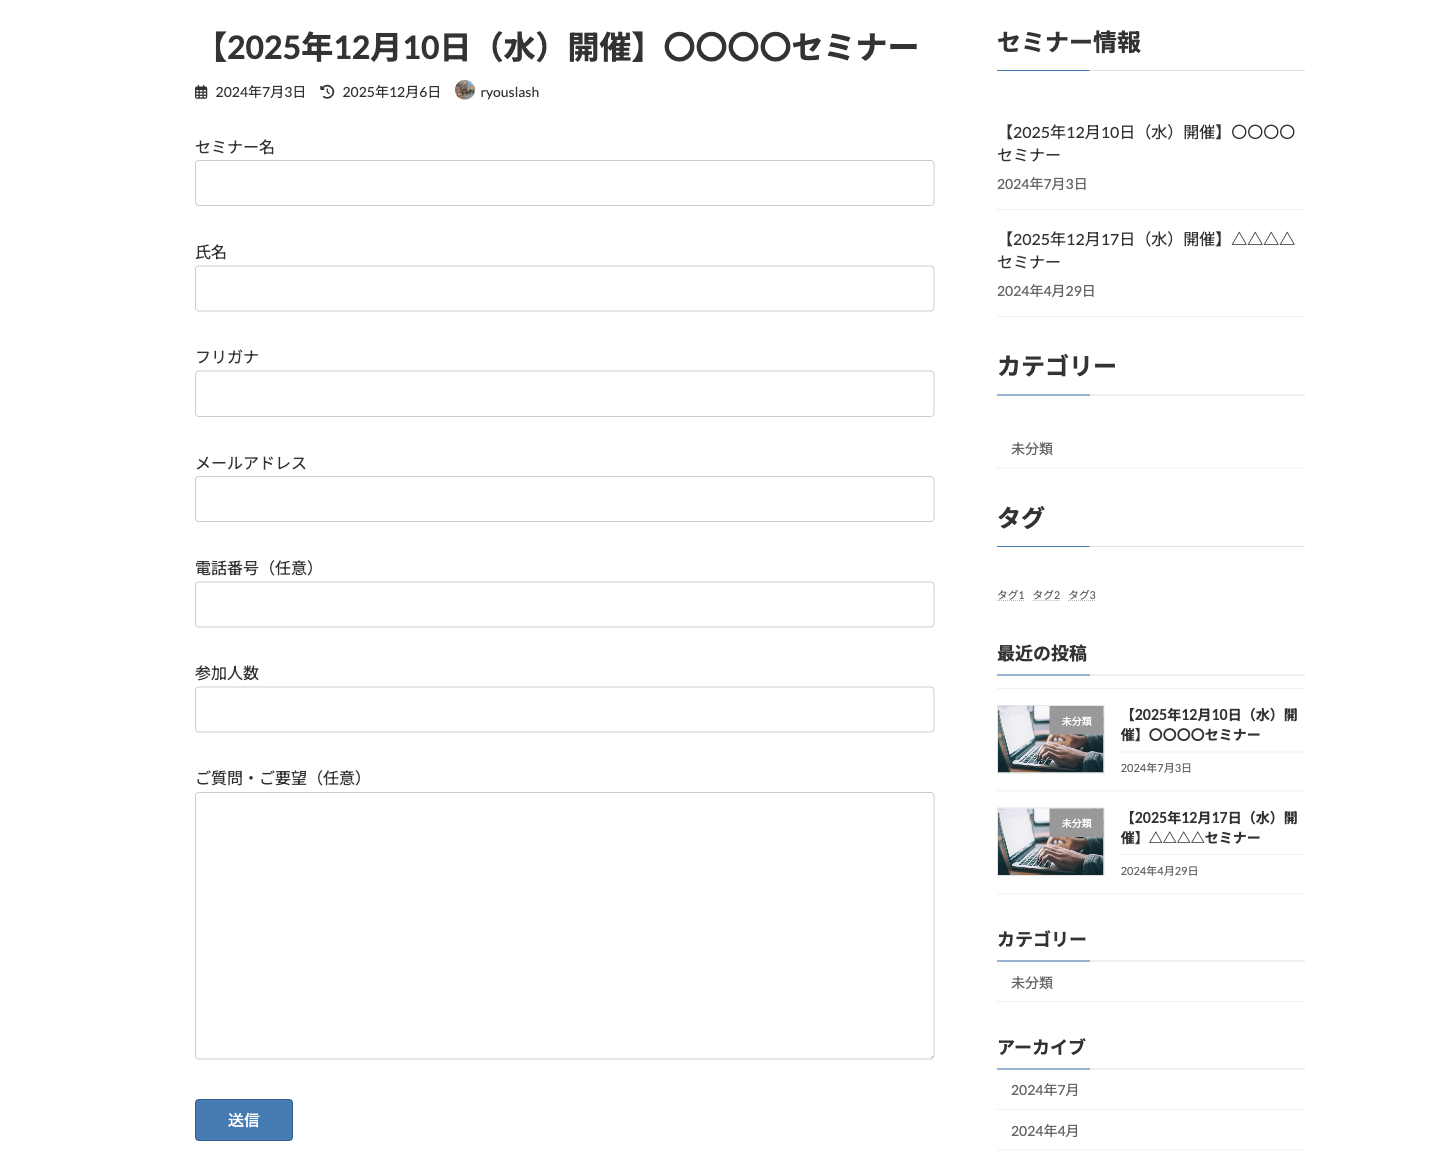Open the △△△△セミナー link under セミナー情報
The image size is (1450, 1160).
[x=1146, y=250]
